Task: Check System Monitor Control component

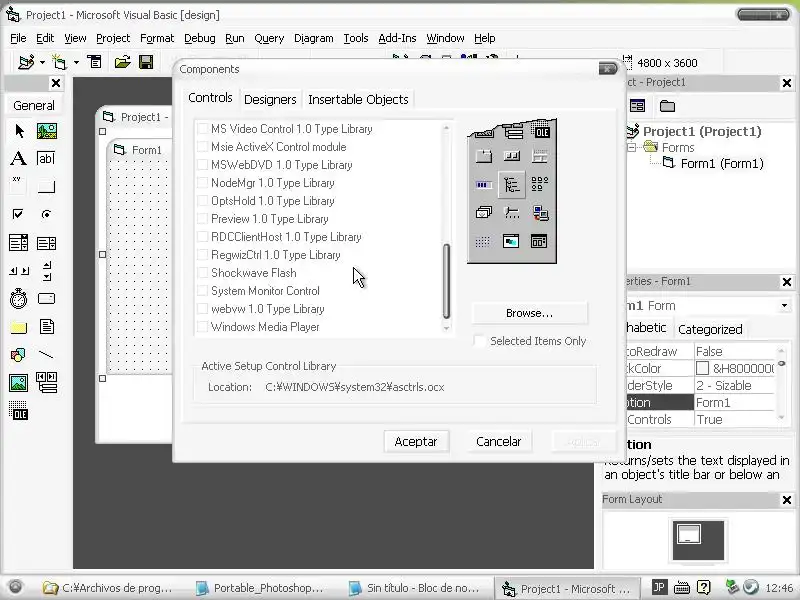Action: pyautogui.click(x=203, y=291)
